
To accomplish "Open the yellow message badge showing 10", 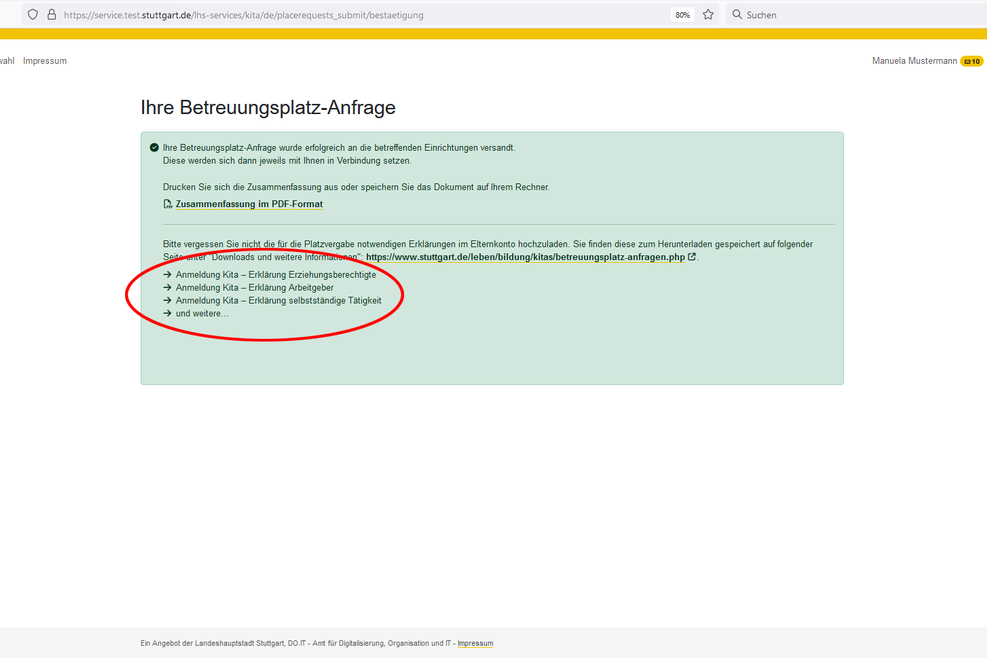I will [x=971, y=61].
